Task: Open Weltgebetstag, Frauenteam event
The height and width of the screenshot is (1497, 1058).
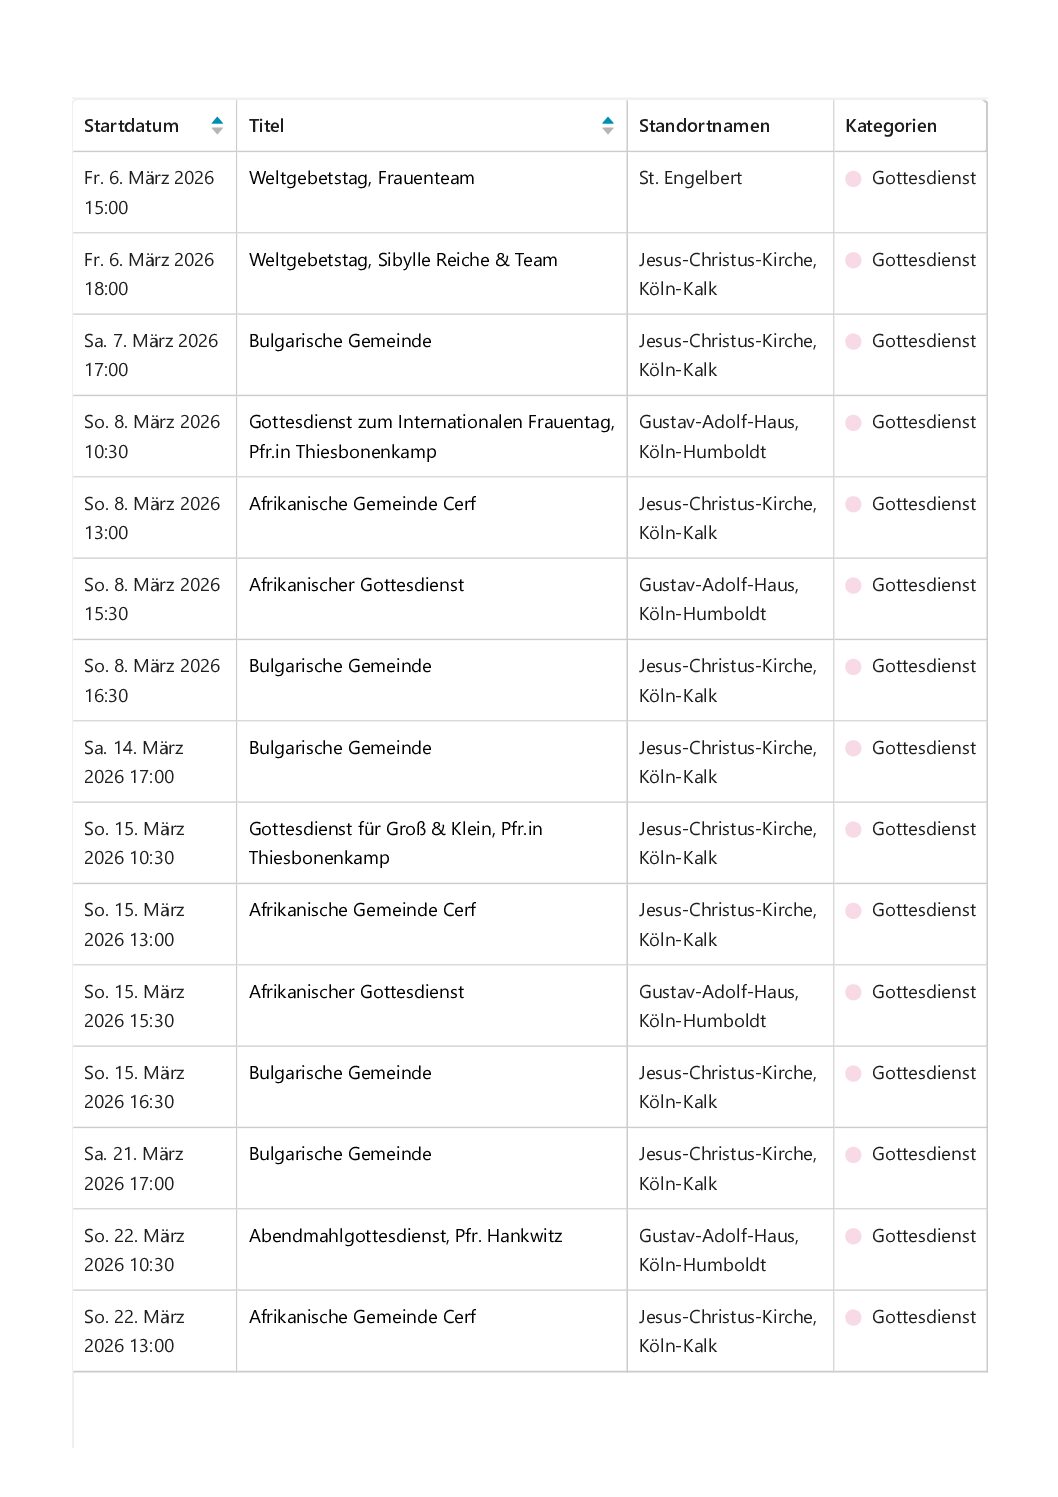Action: [x=361, y=178]
